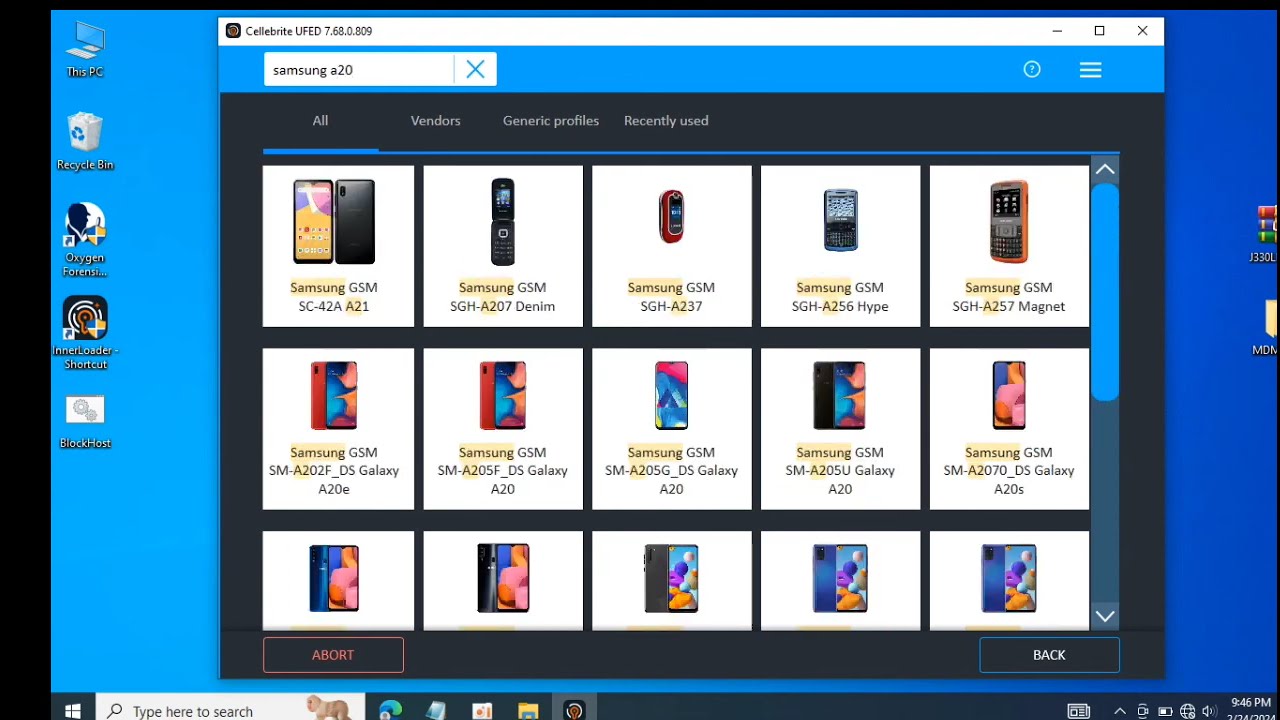Screen dimensions: 1280x720
Task: Open BlockHost desktop icon
Action: [x=85, y=421]
